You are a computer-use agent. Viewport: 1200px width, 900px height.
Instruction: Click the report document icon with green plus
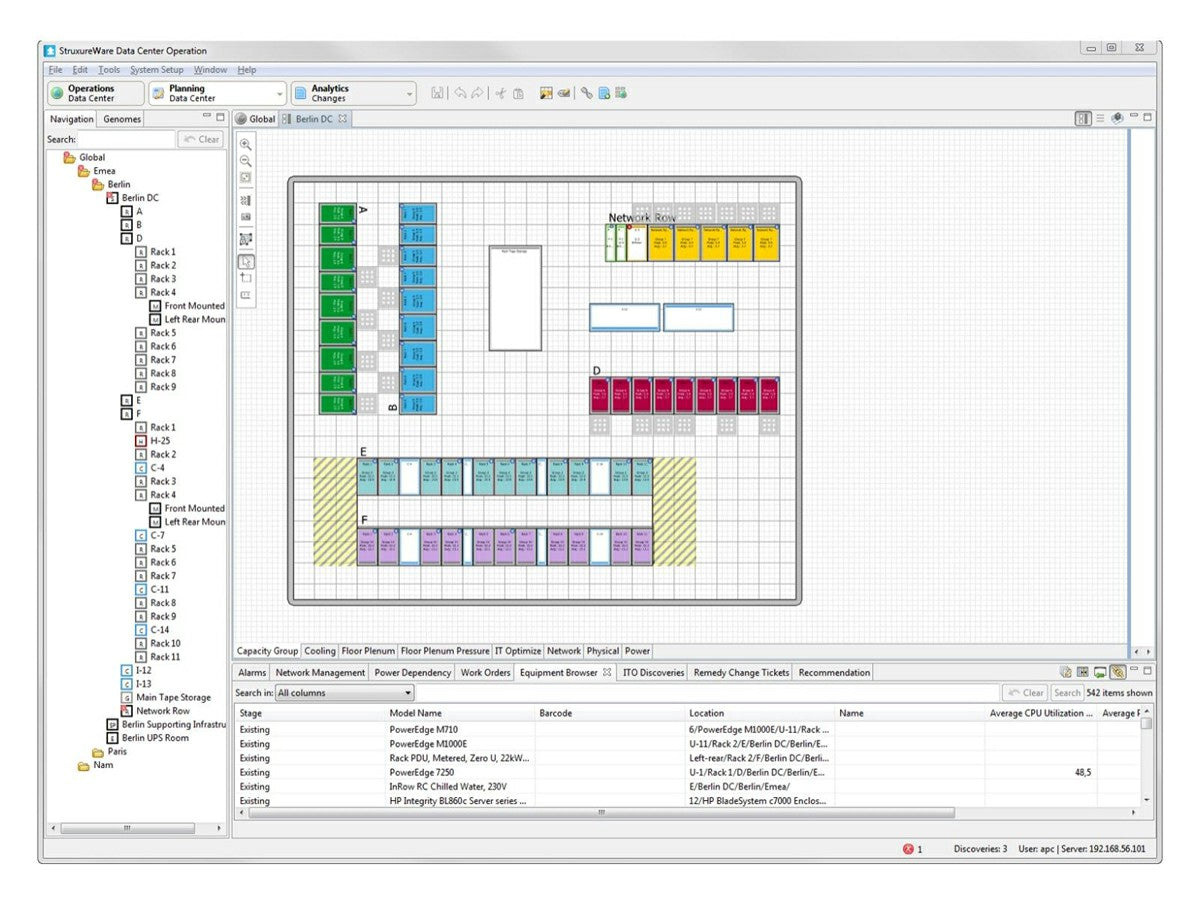[x=604, y=93]
